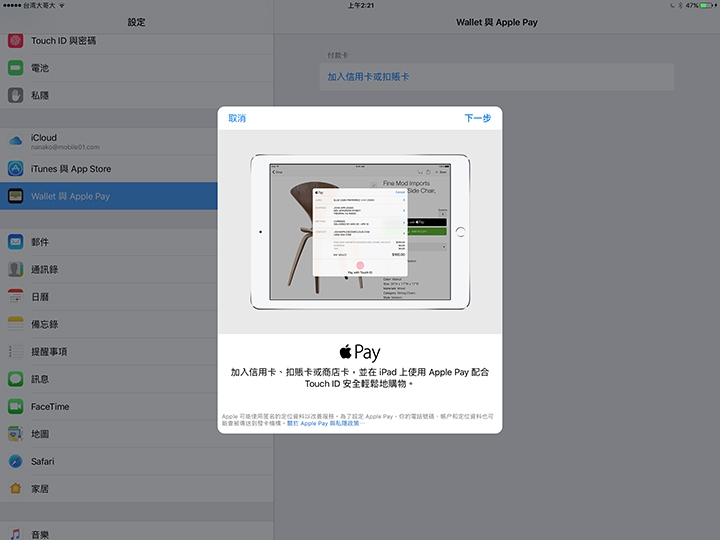Click the Wallet 與 Apple Pay page title
Screen dimensions: 720x540
496,22
